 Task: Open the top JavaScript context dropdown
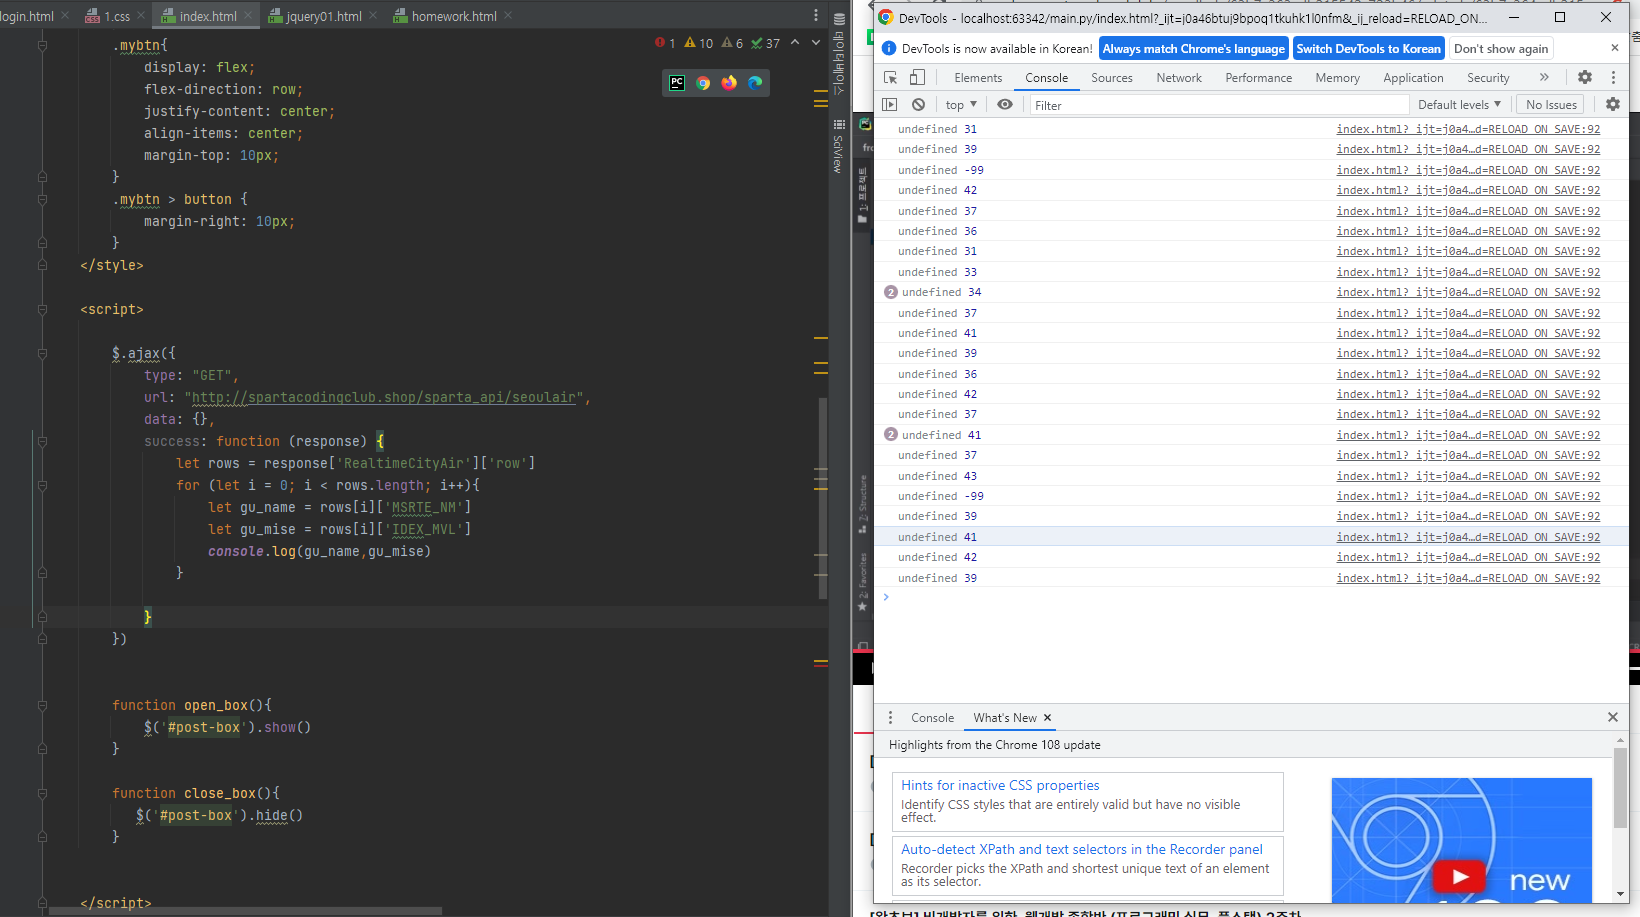pyautogui.click(x=961, y=104)
